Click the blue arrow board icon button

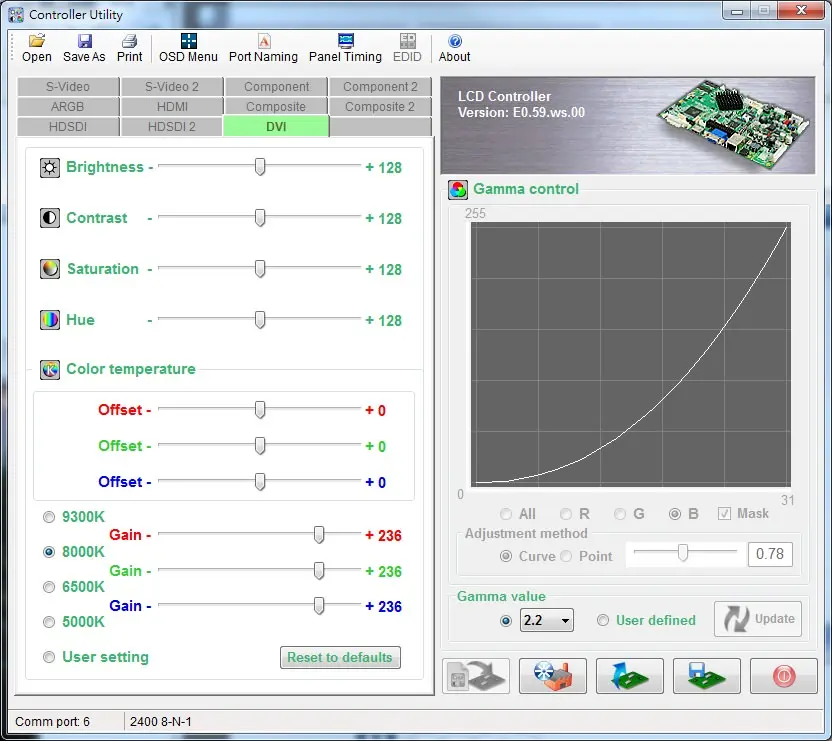pos(630,676)
